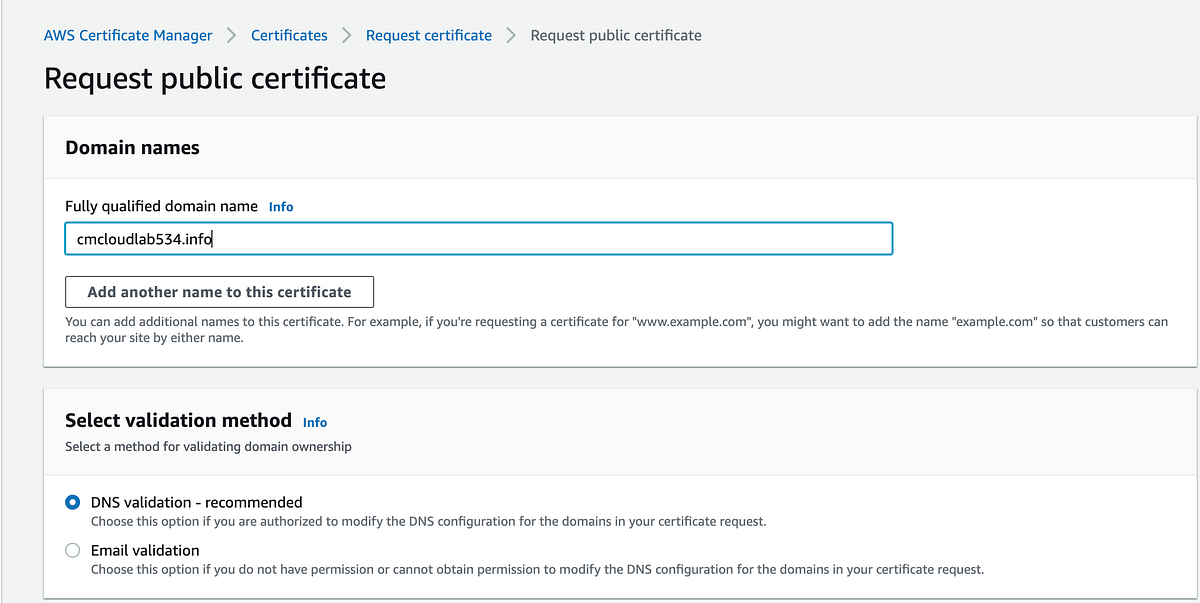Click the Request public certificate page title

pyautogui.click(x=215, y=78)
